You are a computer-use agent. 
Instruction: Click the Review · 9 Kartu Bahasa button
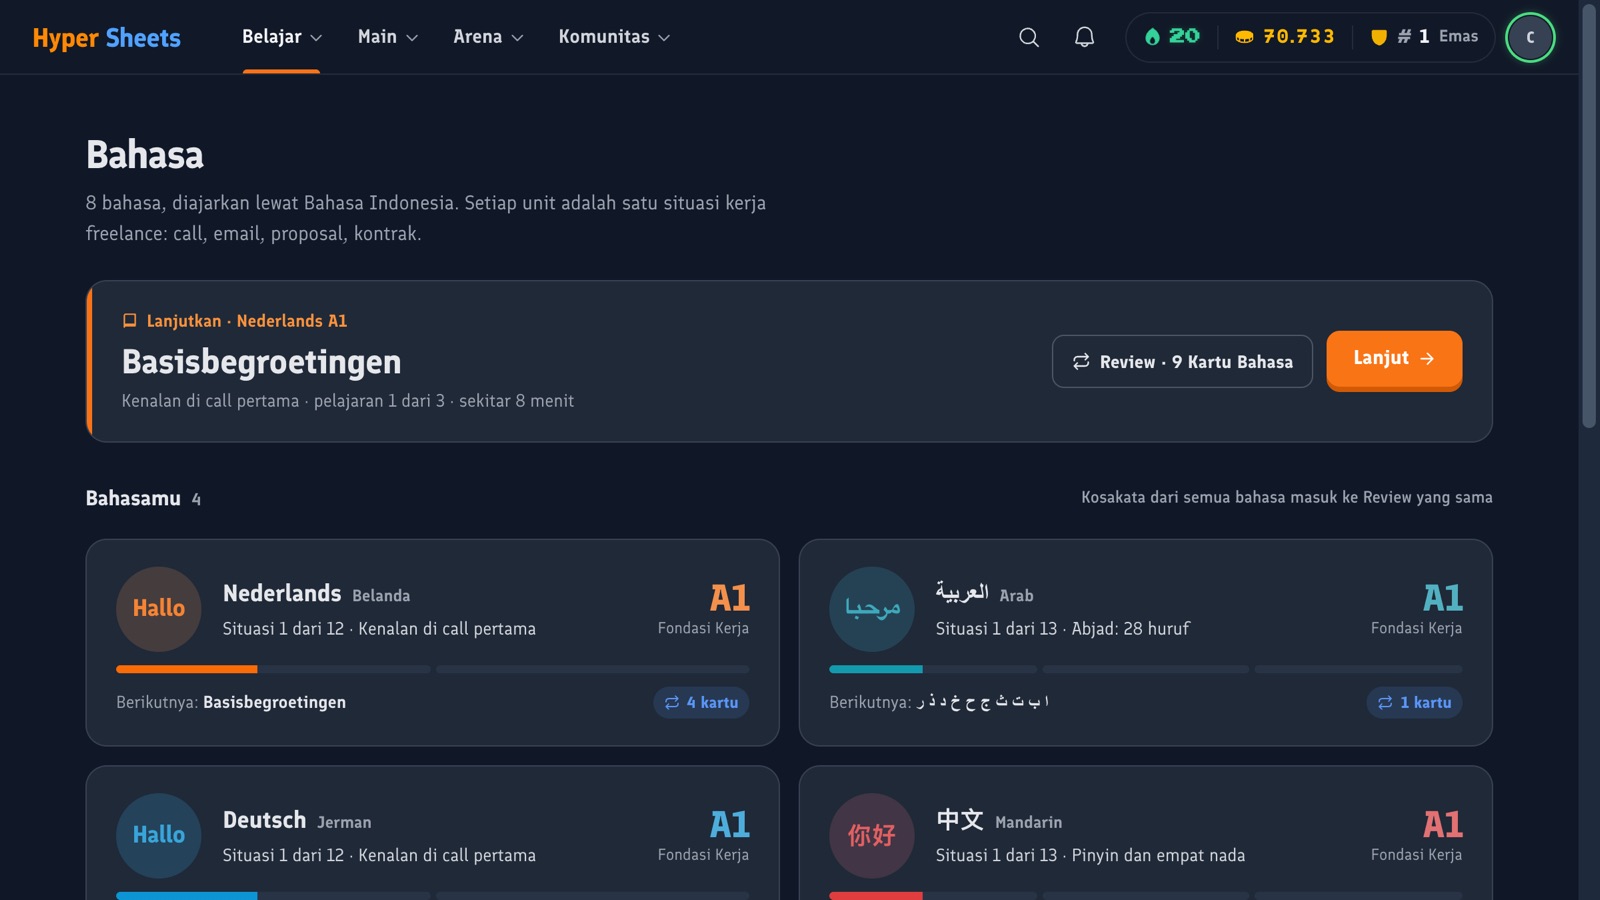(1182, 361)
